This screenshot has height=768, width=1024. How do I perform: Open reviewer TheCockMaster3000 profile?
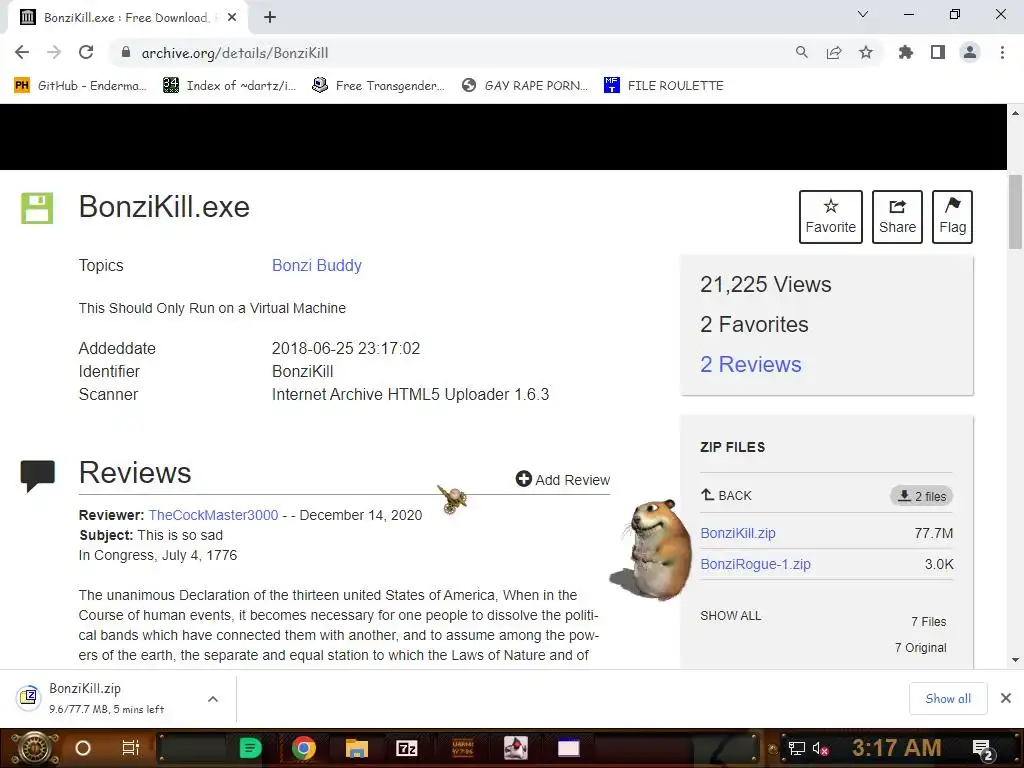click(213, 515)
